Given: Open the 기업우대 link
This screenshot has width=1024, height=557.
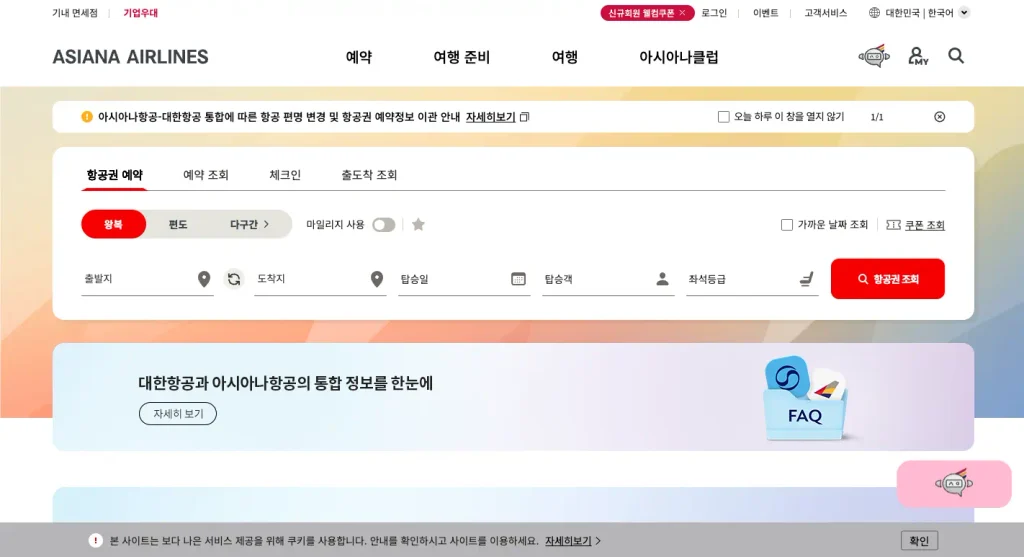Looking at the screenshot, I should point(140,12).
